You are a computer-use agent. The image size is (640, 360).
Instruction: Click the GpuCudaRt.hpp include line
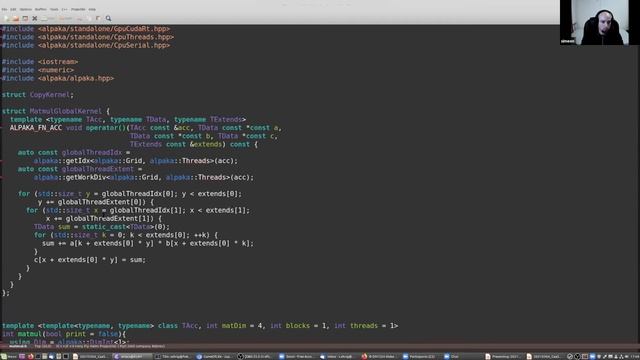86,29
